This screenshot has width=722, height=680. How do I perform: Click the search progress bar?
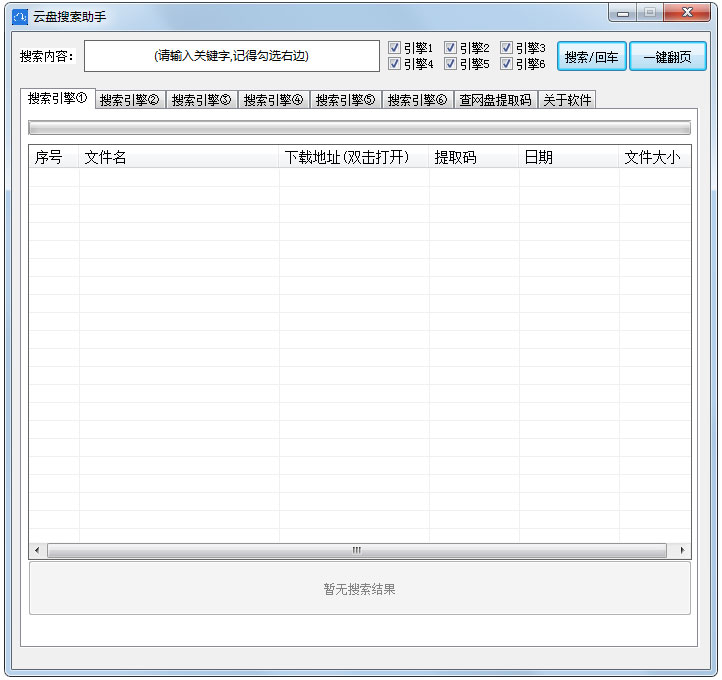(359, 128)
